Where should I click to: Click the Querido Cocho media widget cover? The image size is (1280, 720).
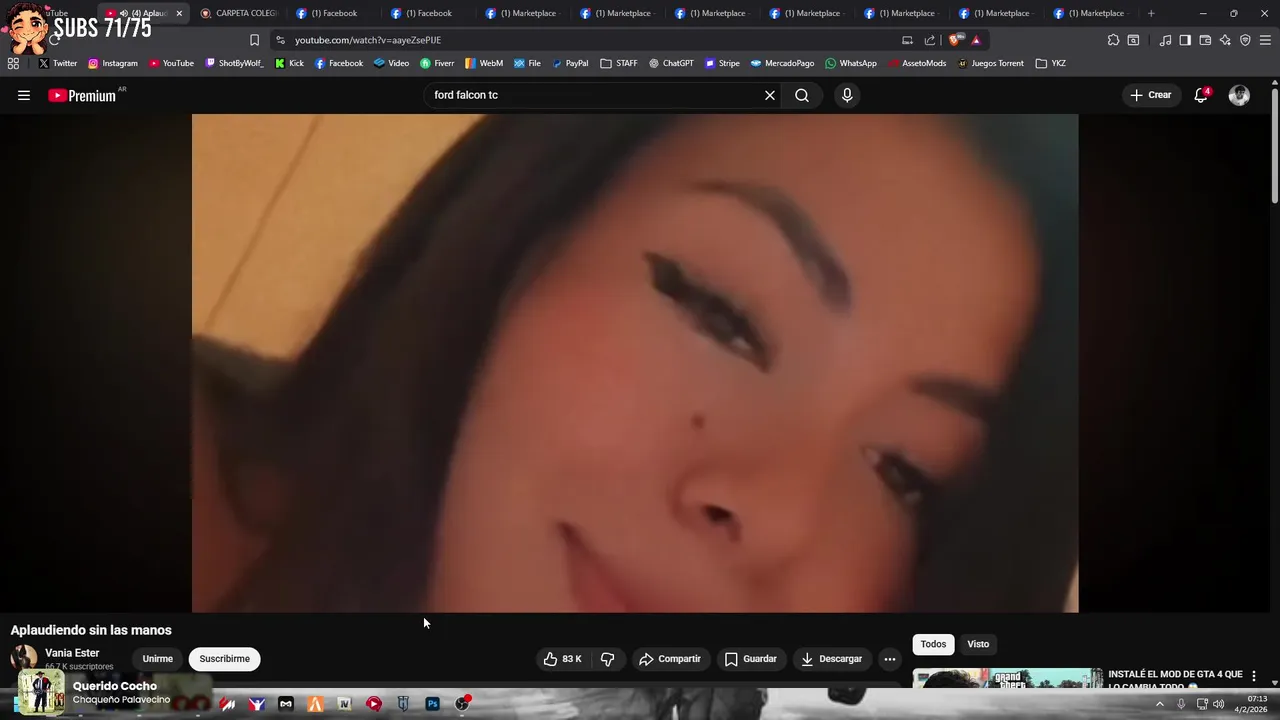coord(41,693)
